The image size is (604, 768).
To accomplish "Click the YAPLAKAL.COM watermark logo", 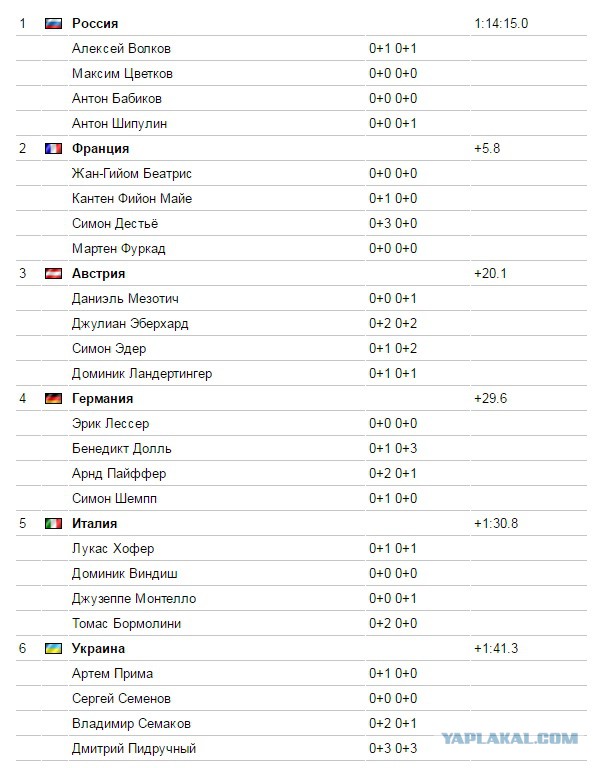I will pos(509,739).
